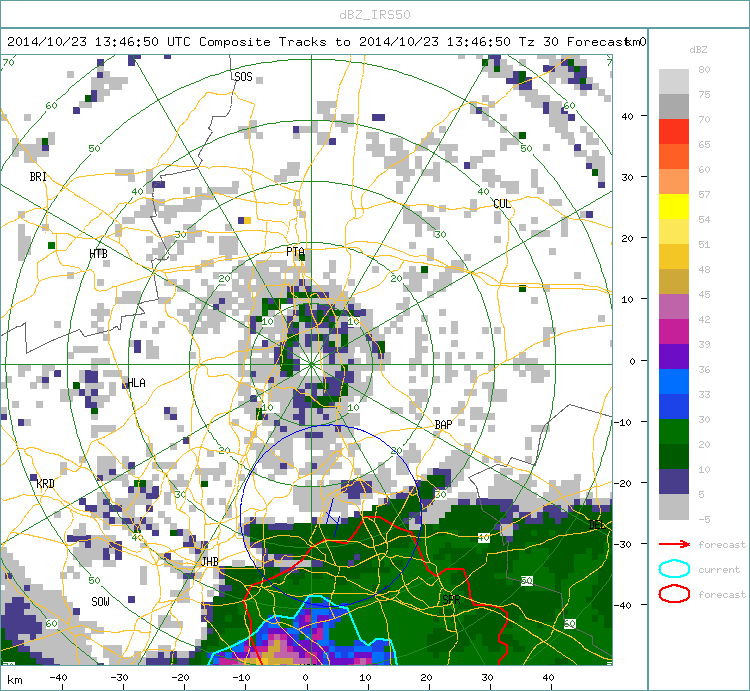Viewport: 750px width, 691px height.
Task: Click the 54 dBZ bright yellow swatch
Action: (x=674, y=206)
